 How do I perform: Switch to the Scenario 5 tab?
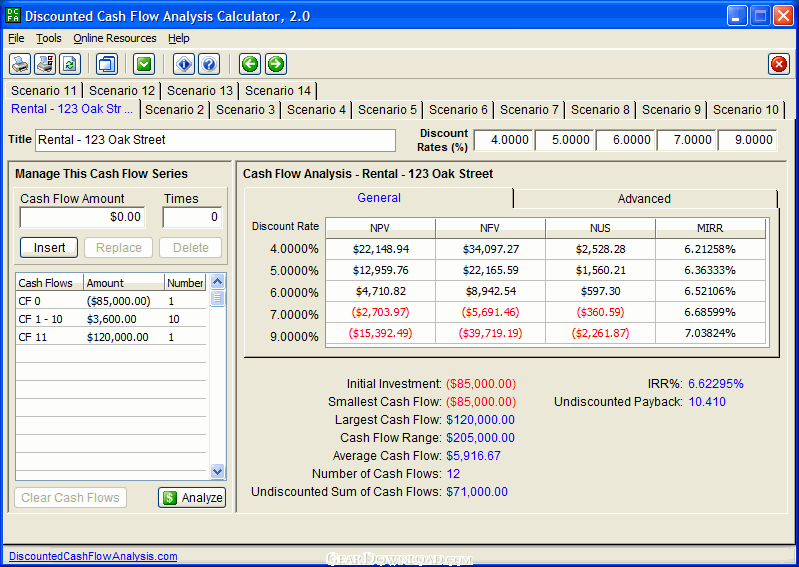(387, 110)
